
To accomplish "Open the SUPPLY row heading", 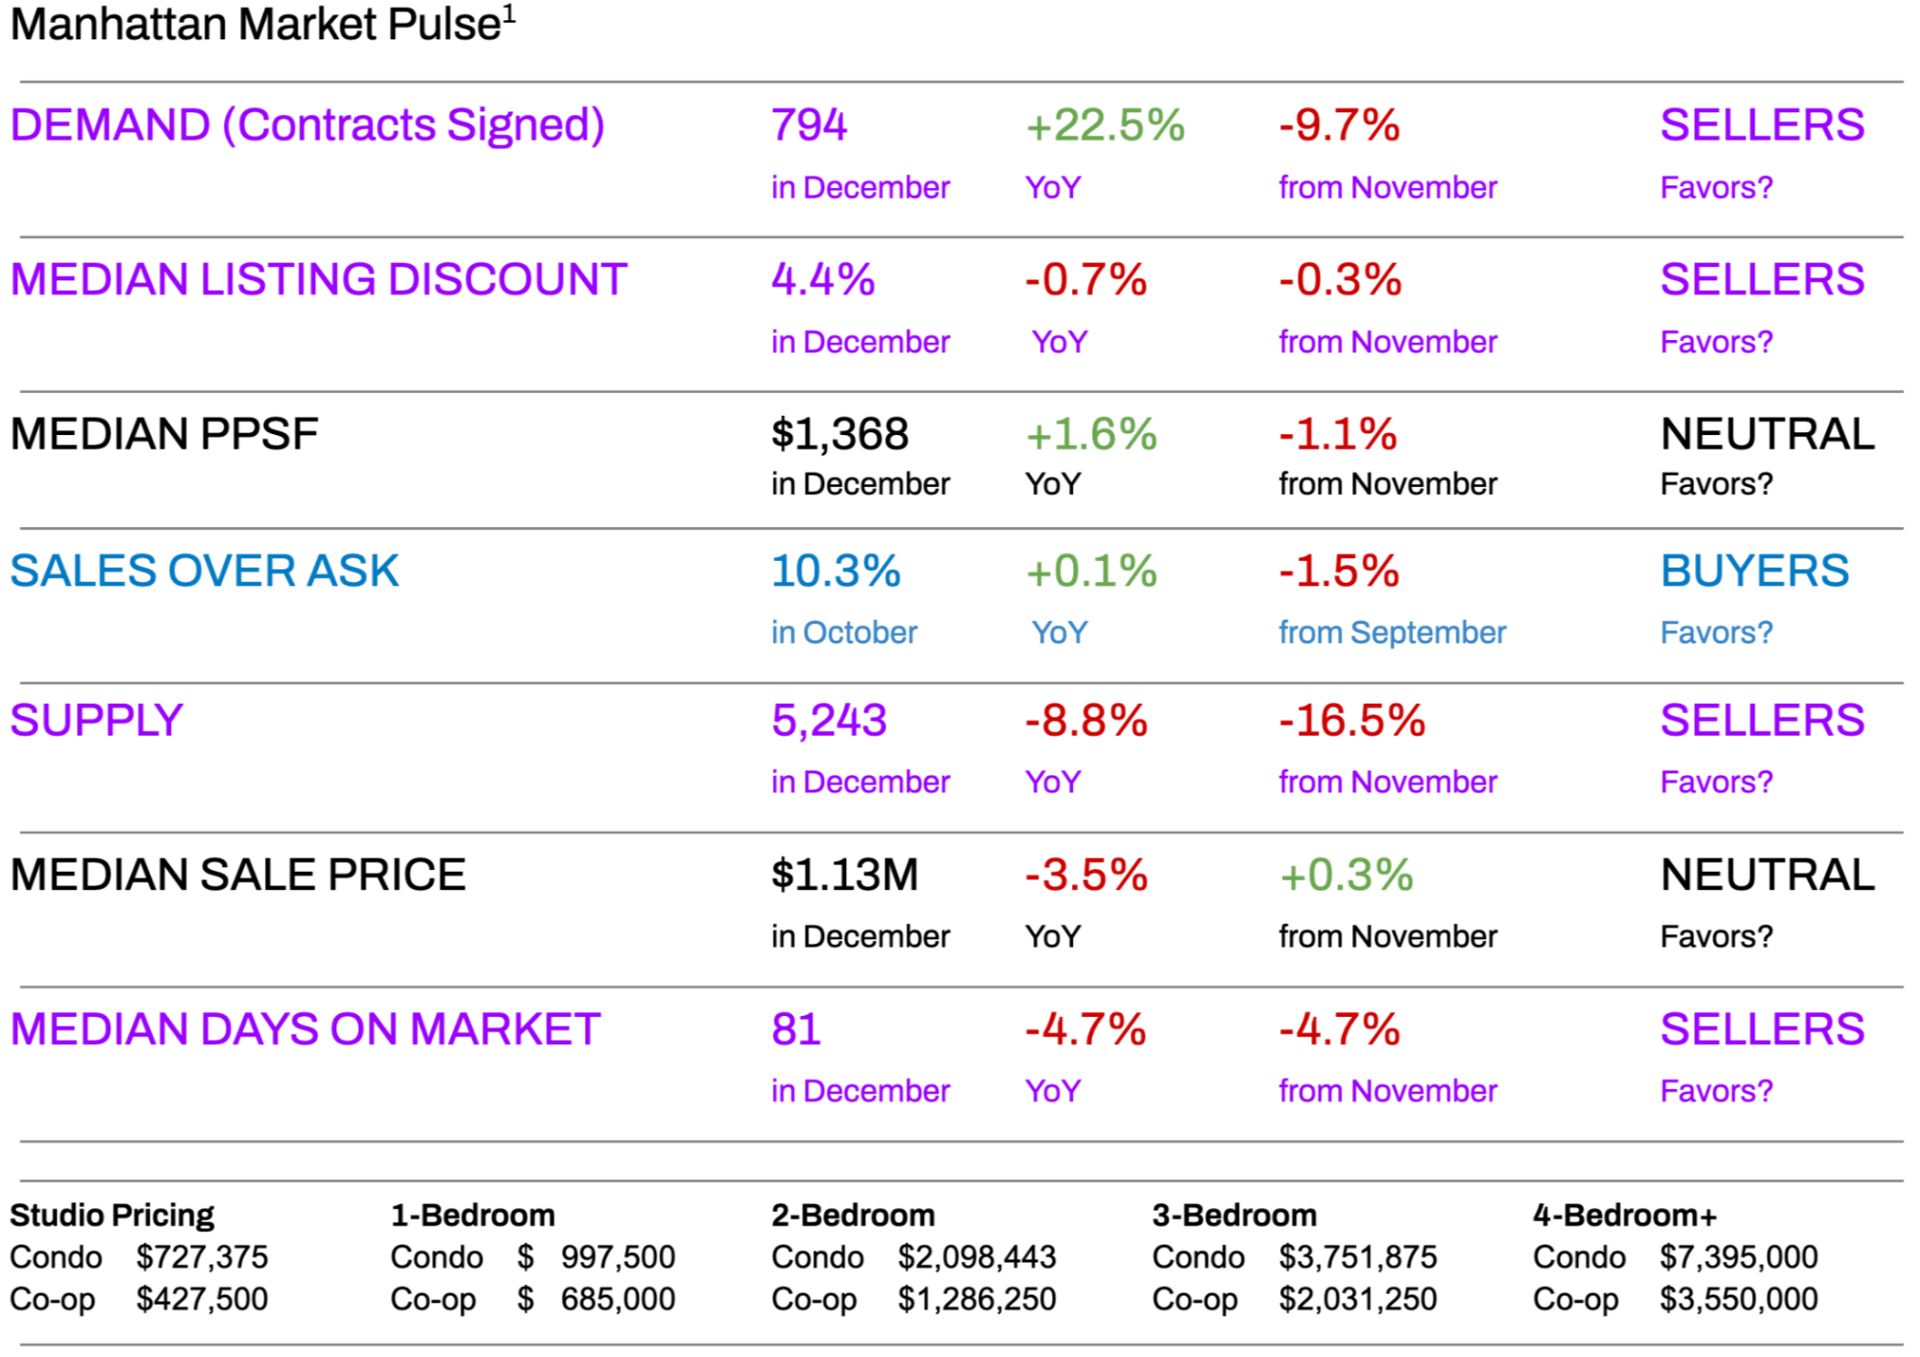I will click(x=96, y=720).
